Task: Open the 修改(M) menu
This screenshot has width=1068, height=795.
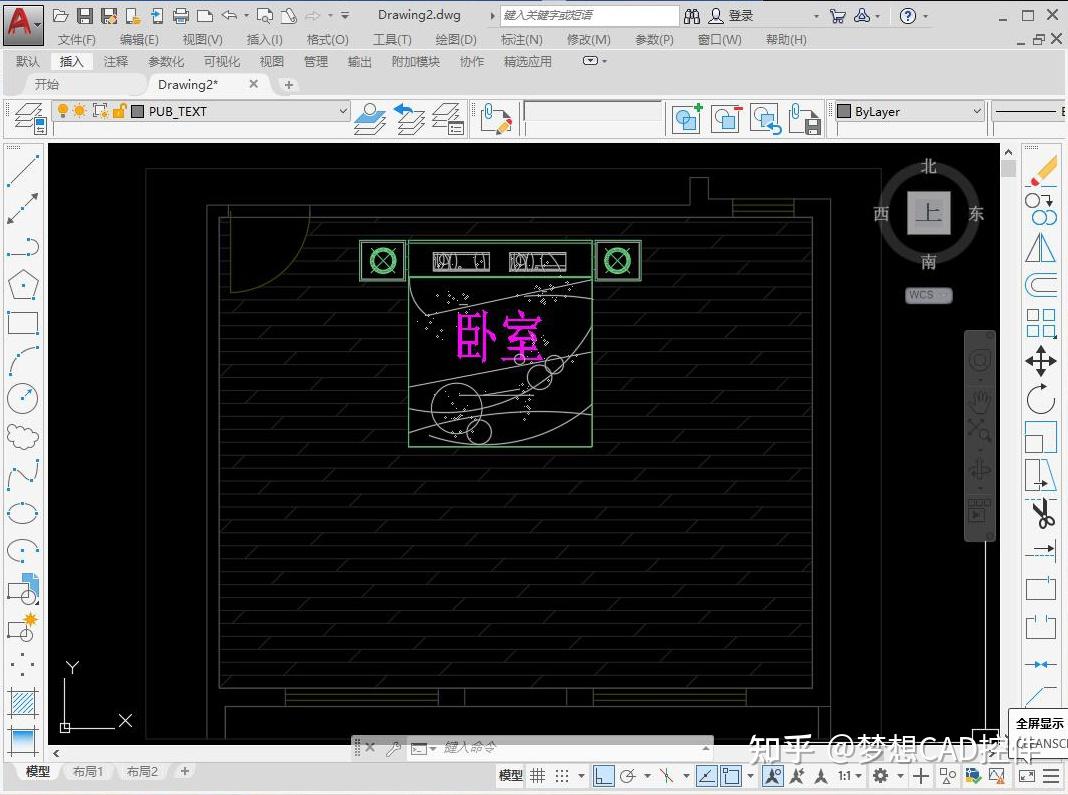Action: tap(588, 40)
